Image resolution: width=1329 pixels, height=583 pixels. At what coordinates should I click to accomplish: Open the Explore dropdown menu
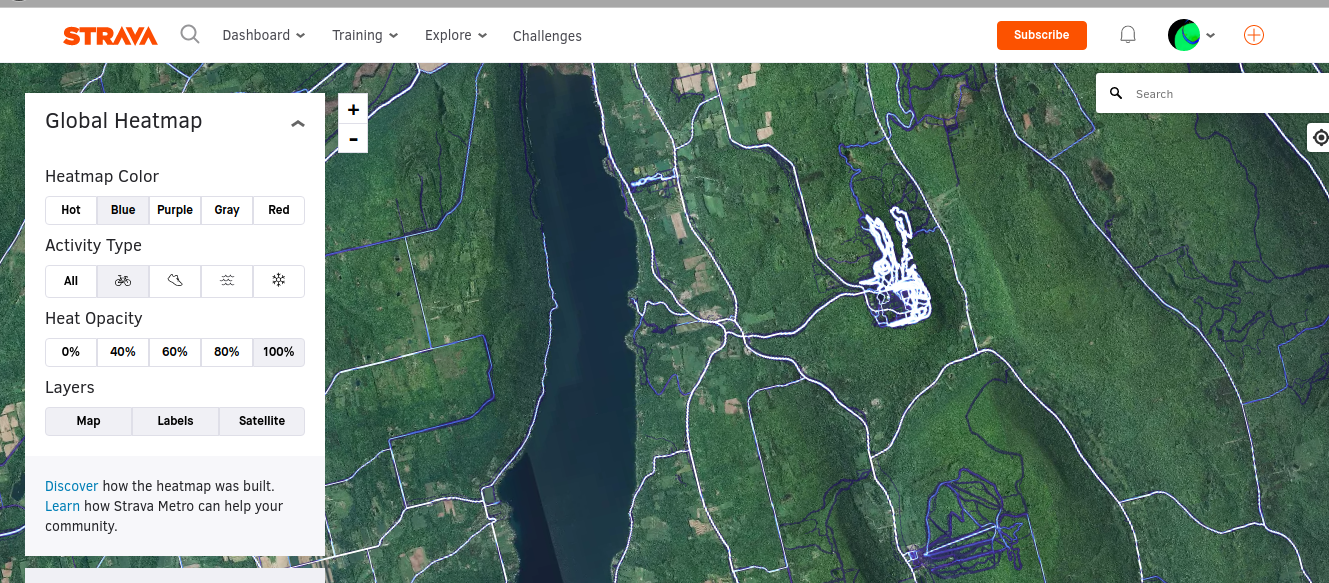(456, 35)
